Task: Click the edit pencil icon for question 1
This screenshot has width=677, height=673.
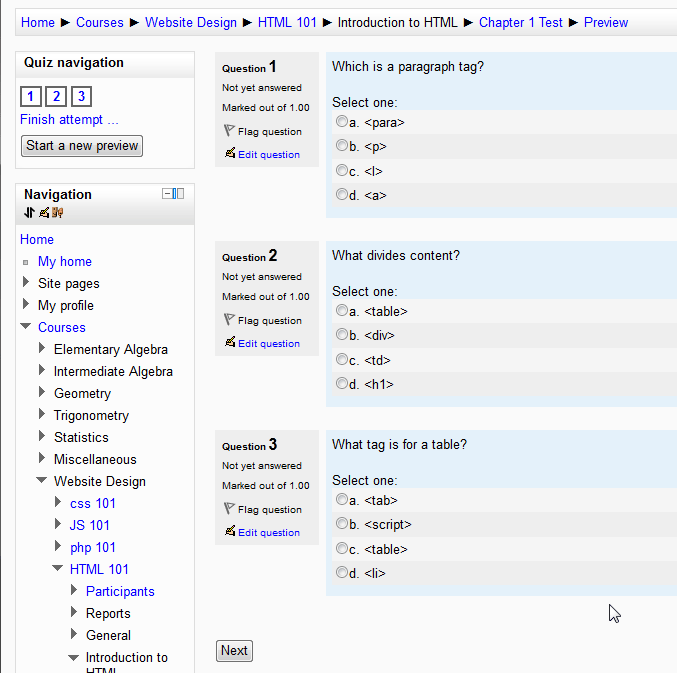Action: [x=230, y=154]
